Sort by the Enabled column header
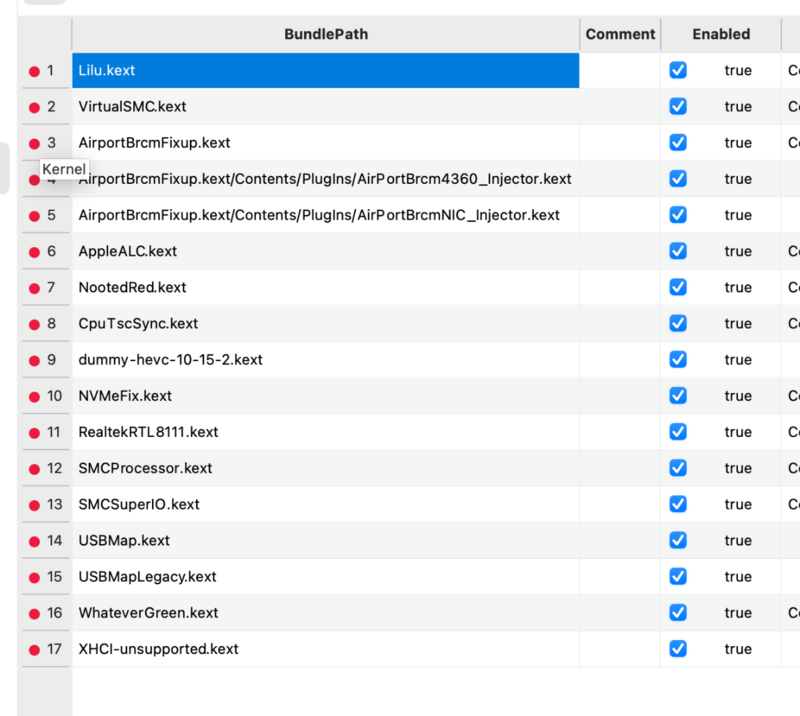The image size is (800, 716). [721, 33]
